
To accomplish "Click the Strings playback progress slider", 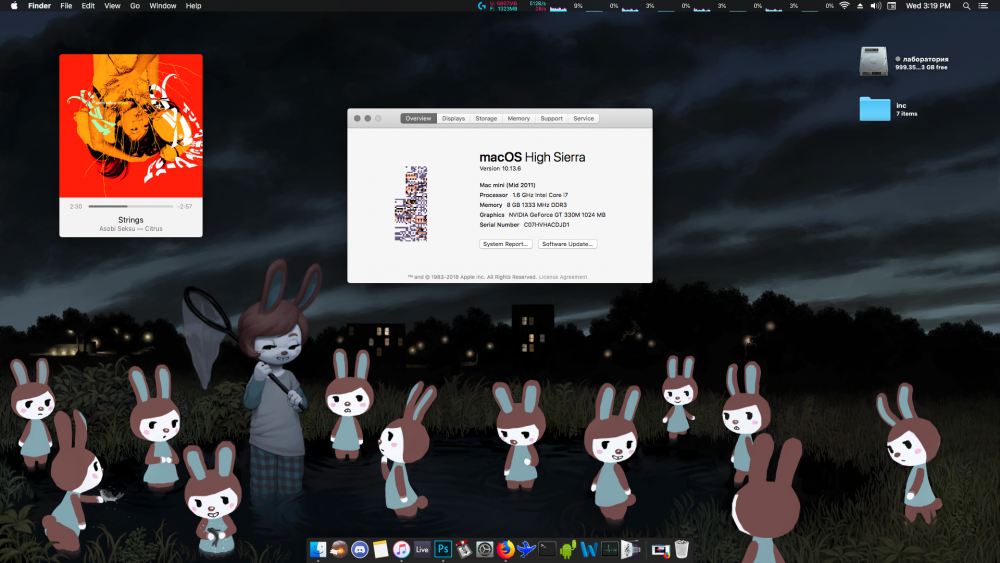I will pos(131,207).
